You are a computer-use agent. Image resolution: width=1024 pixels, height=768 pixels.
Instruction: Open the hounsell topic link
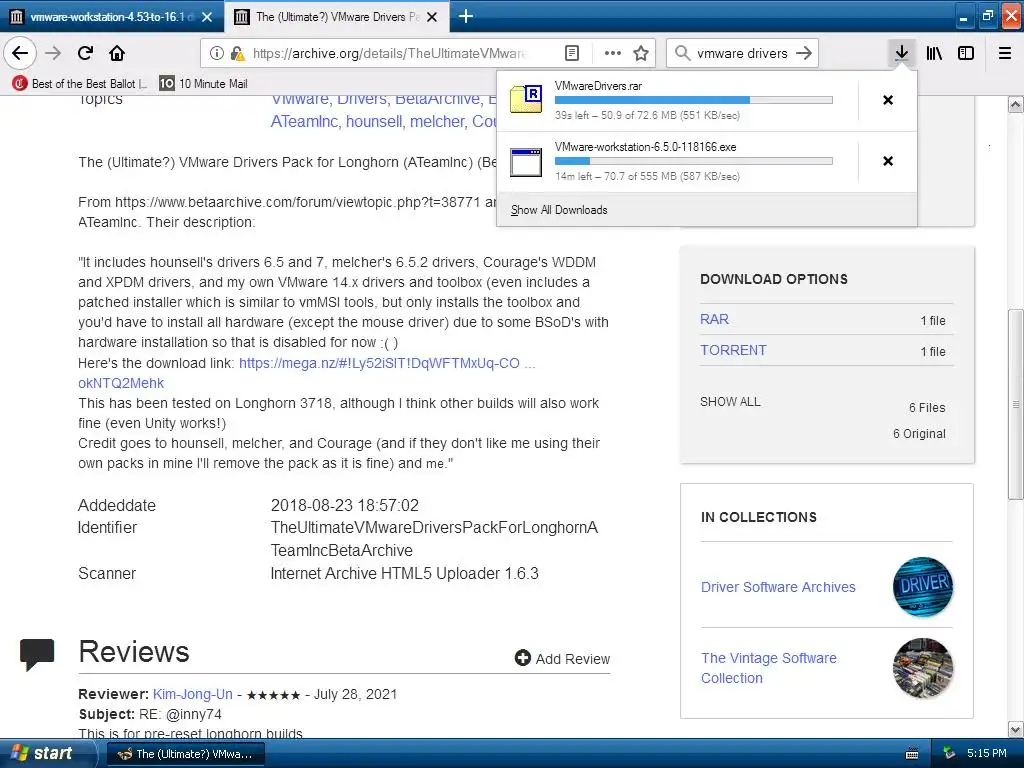(x=374, y=121)
